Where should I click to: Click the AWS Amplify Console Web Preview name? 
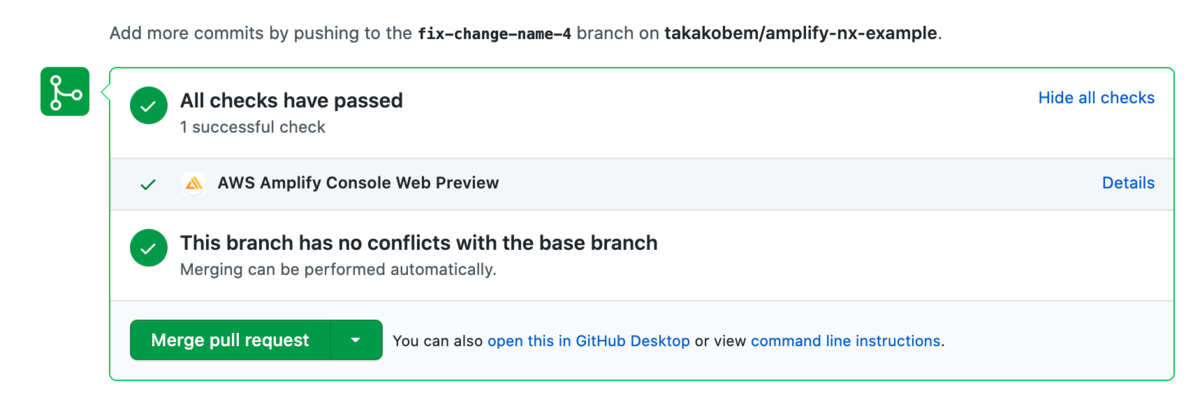[x=358, y=183]
